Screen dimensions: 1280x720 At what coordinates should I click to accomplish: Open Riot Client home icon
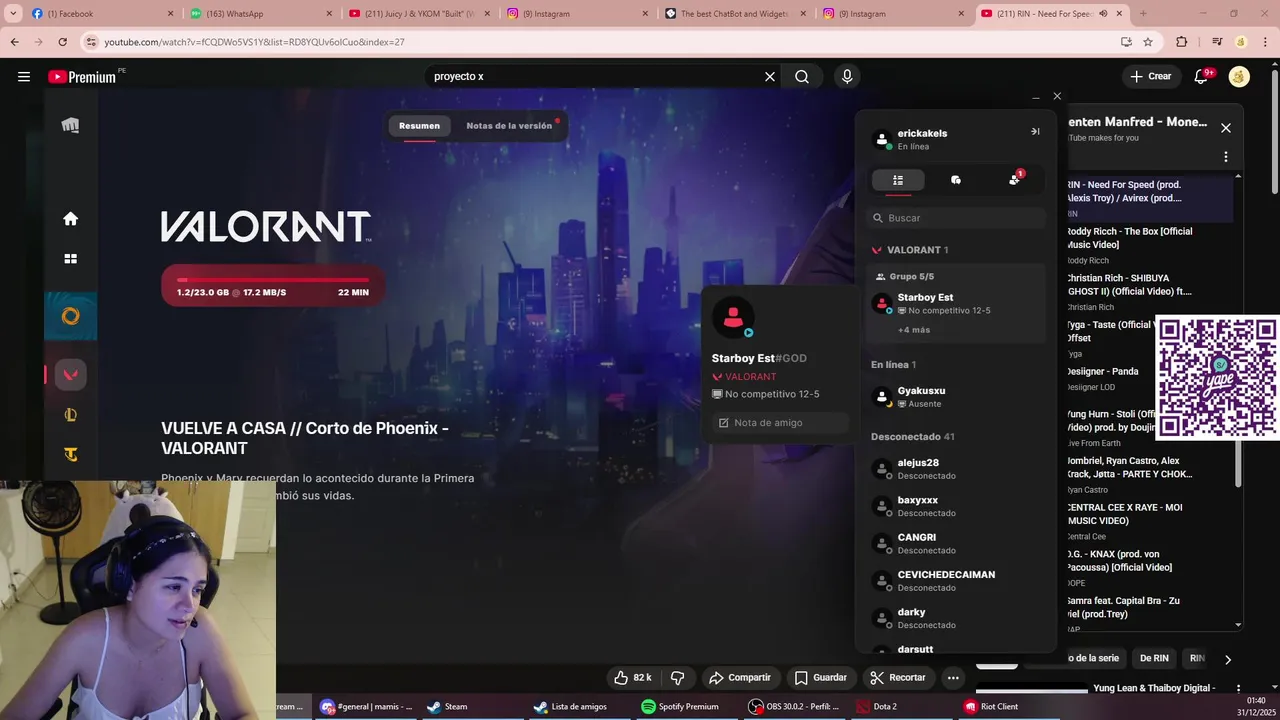[71, 219]
